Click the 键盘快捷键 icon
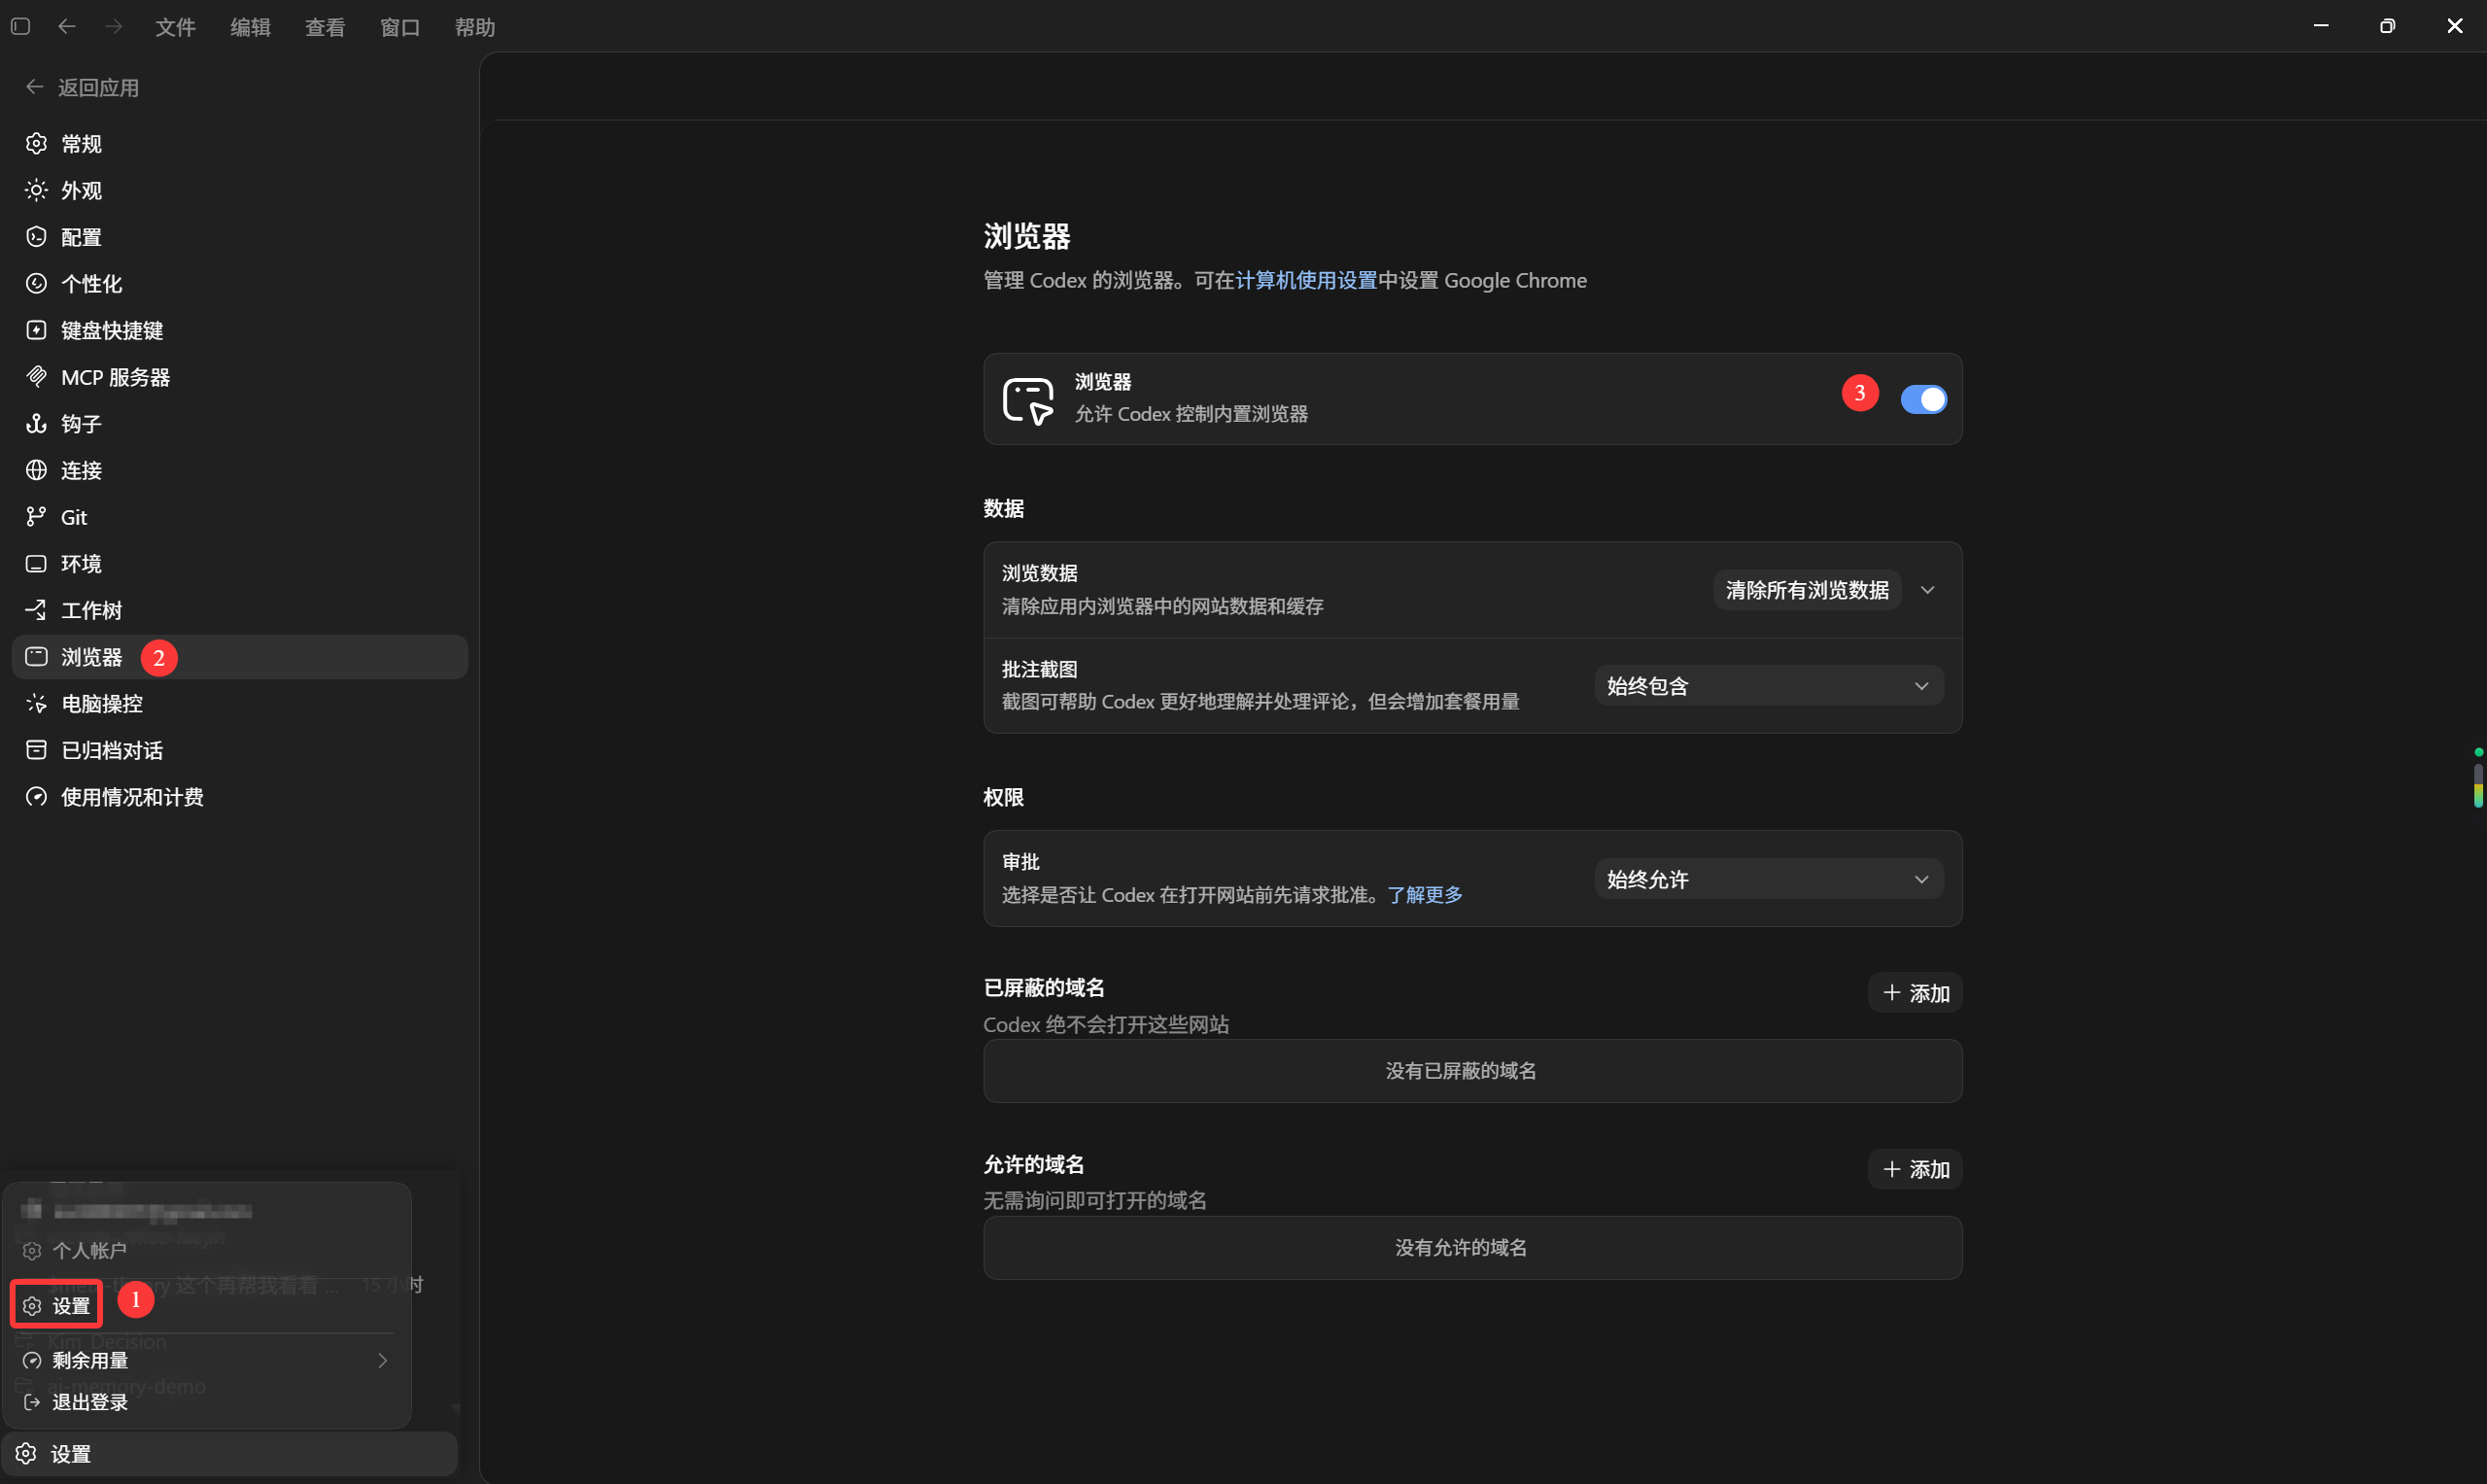Image resolution: width=2487 pixels, height=1484 pixels. (36, 330)
